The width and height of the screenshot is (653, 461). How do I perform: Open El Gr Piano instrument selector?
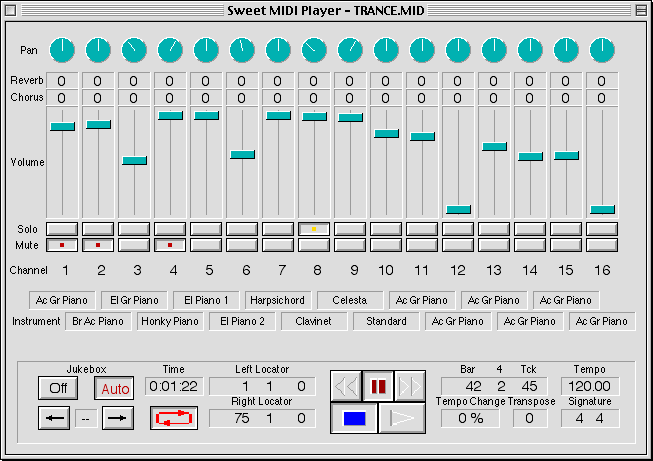(134, 300)
